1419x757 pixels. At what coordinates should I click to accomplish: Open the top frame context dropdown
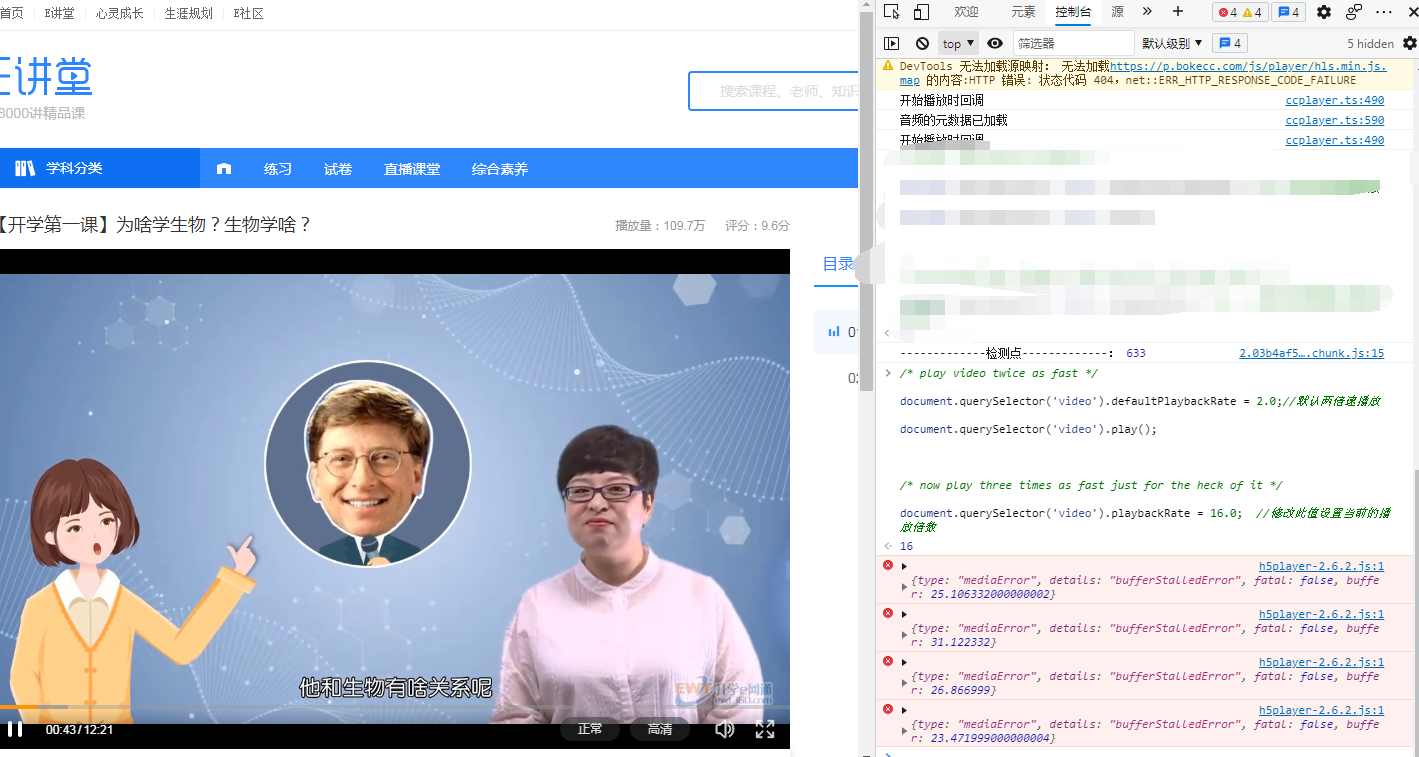tap(956, 43)
